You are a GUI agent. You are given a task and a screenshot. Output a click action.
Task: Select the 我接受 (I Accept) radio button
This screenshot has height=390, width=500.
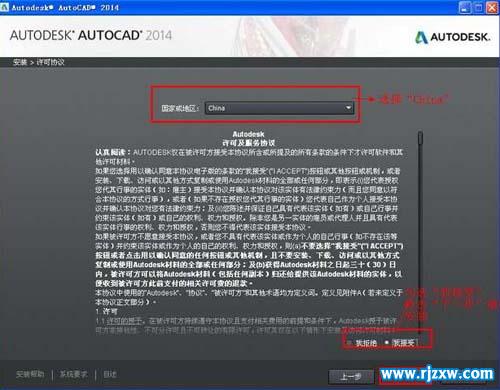pos(387,343)
